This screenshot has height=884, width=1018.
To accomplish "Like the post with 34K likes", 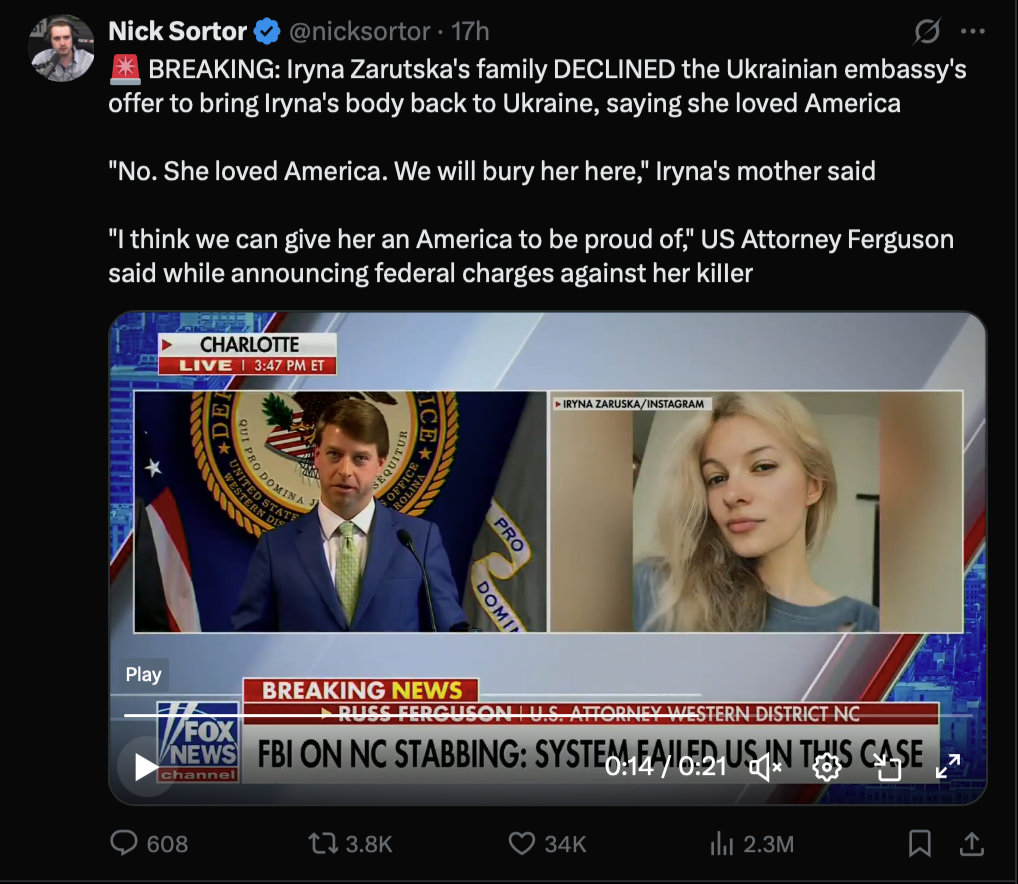I will click(522, 844).
